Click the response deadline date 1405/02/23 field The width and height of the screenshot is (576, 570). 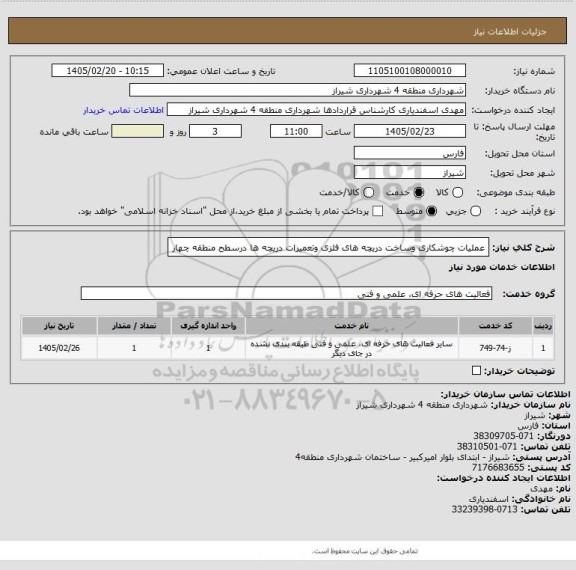click(410, 131)
